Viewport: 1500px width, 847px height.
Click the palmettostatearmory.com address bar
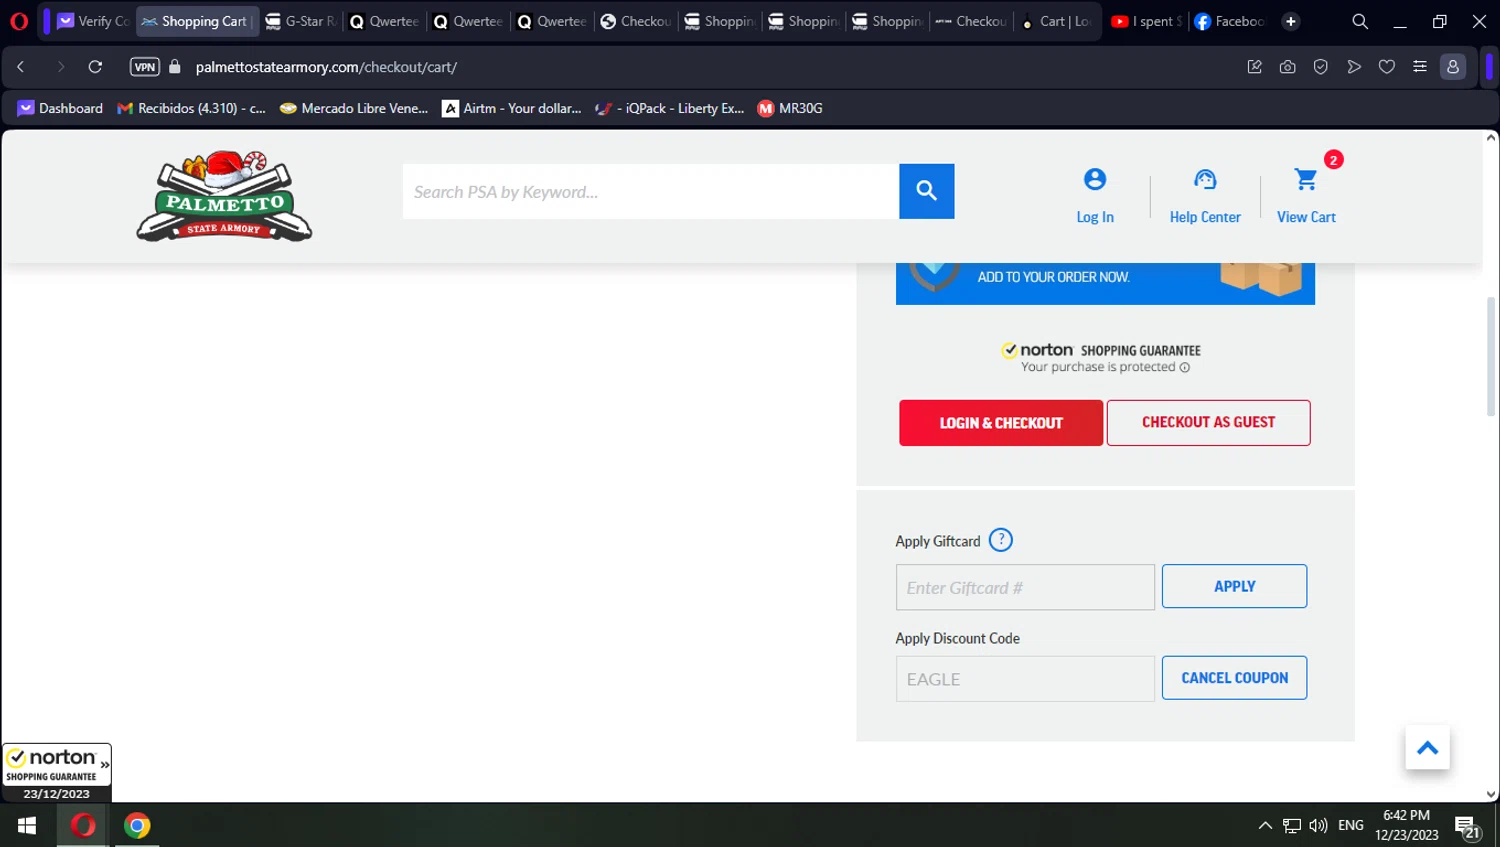click(x=326, y=67)
